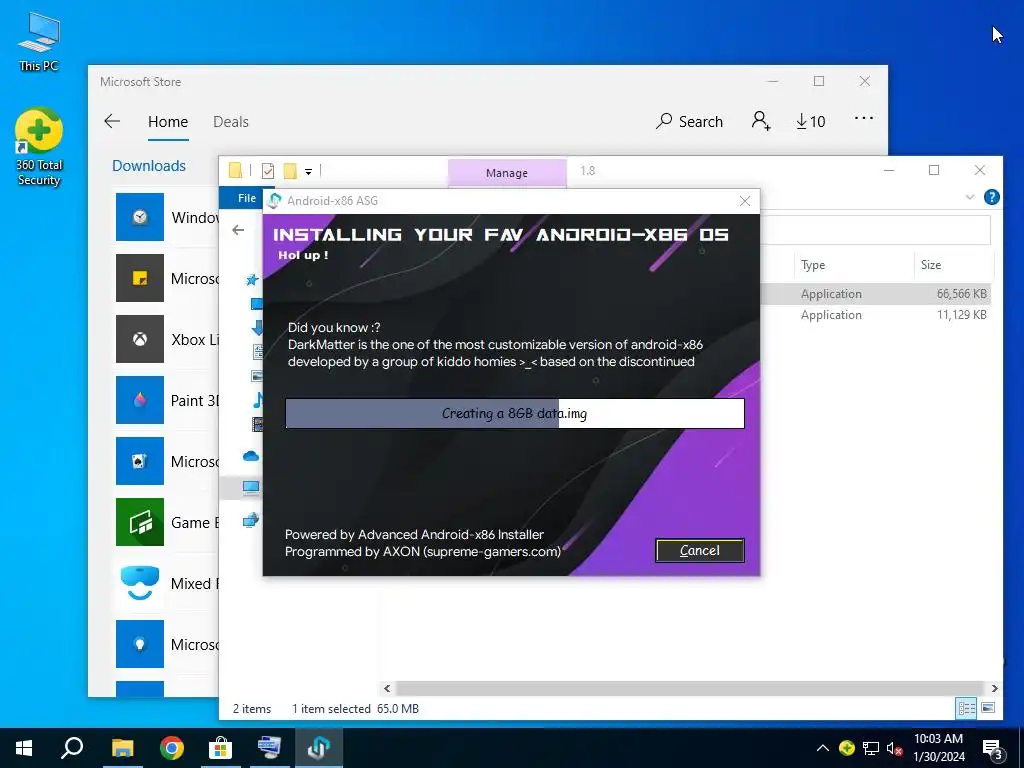This screenshot has height=768, width=1024.
Task: Click the Creating 8GB data.img progress bar
Action: 515,413
